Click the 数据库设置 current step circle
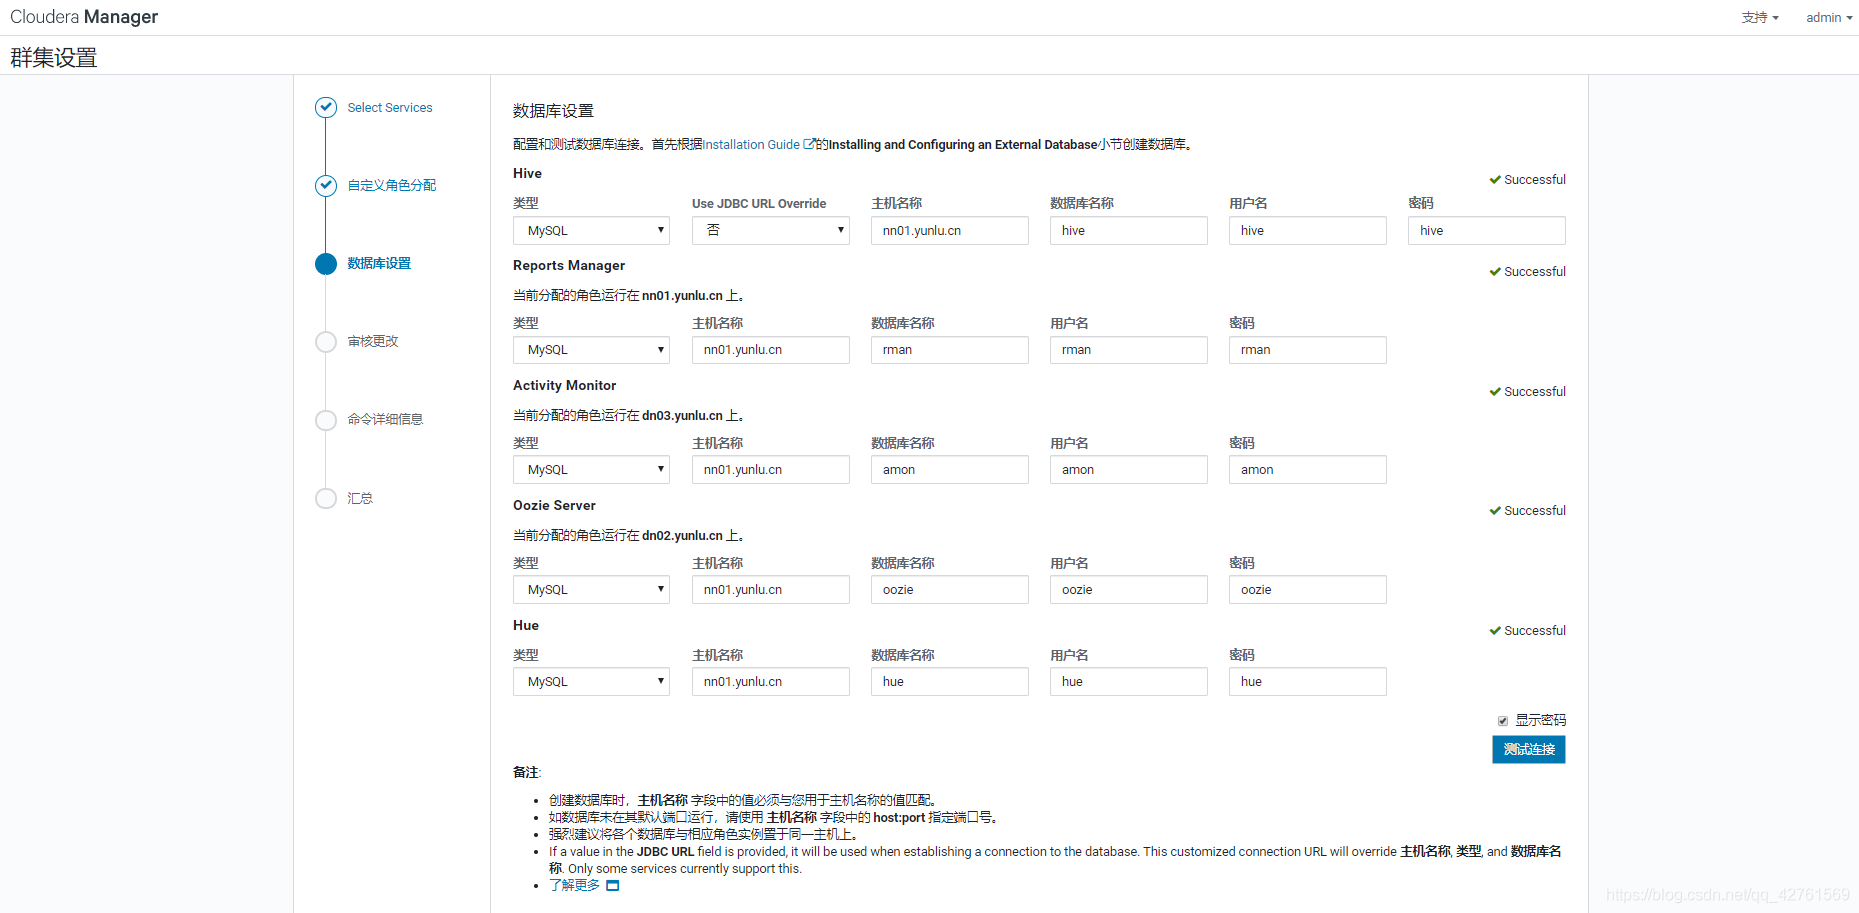The width and height of the screenshot is (1859, 913). point(326,263)
